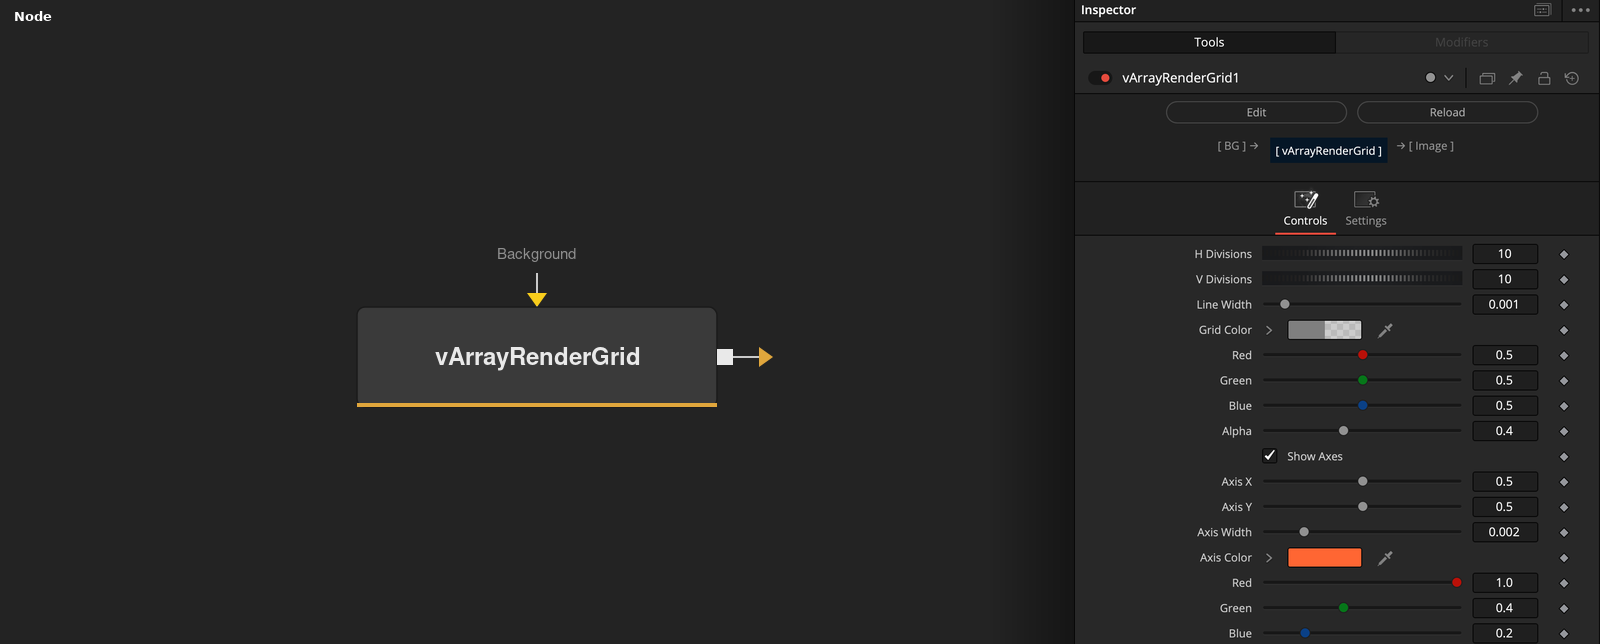Edit the Alpha value field
1600x644 pixels.
1504,431
